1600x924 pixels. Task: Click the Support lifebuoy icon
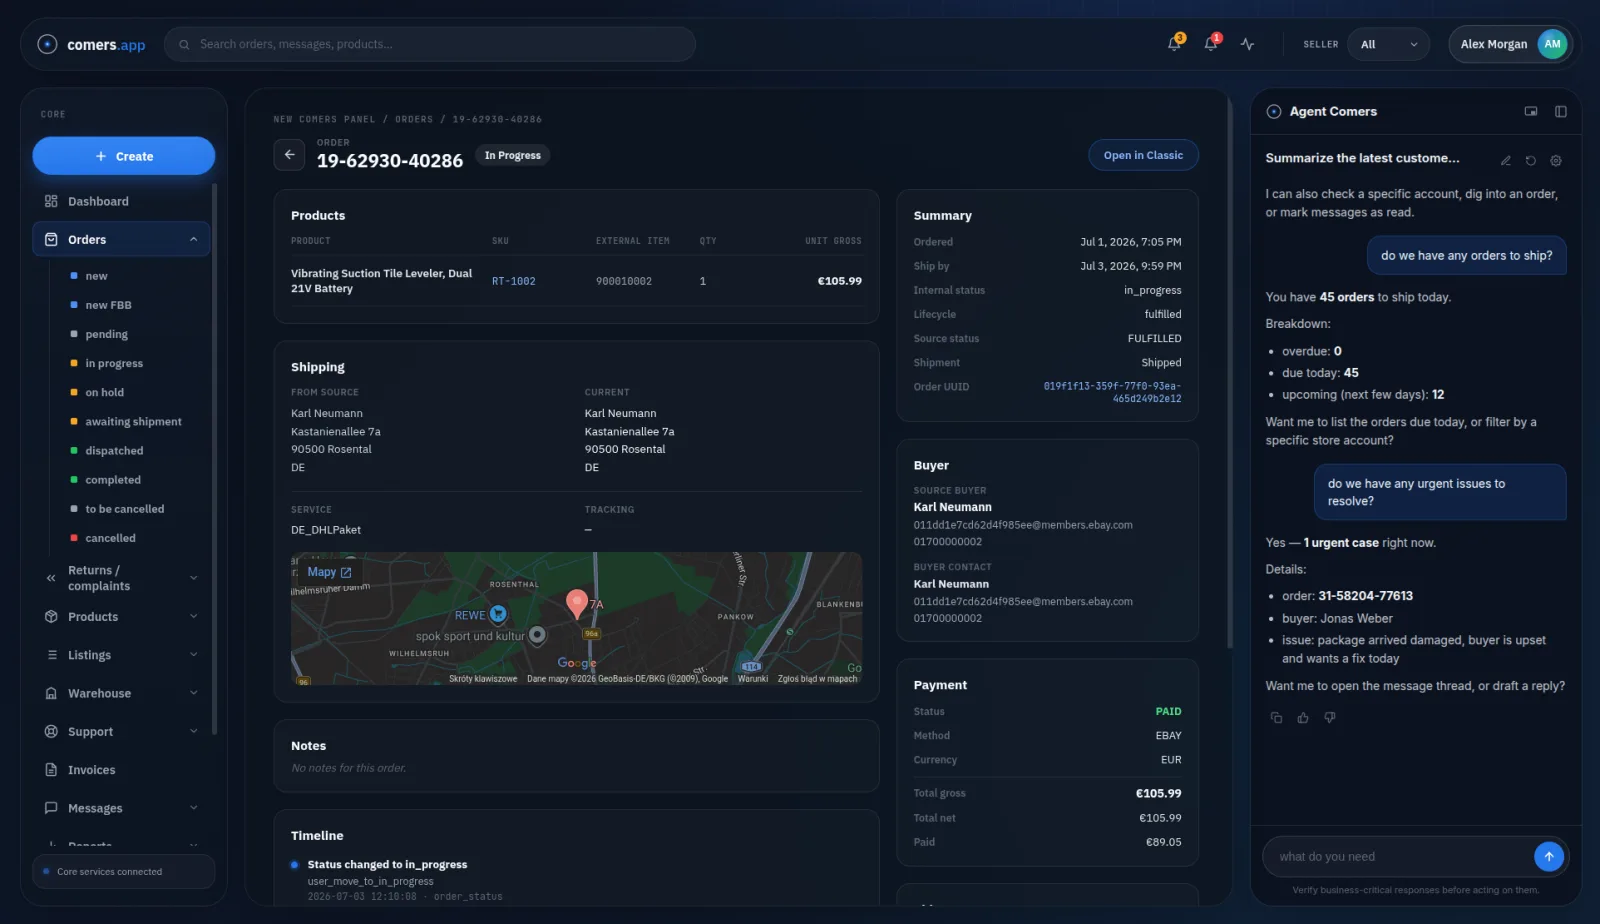[51, 732]
